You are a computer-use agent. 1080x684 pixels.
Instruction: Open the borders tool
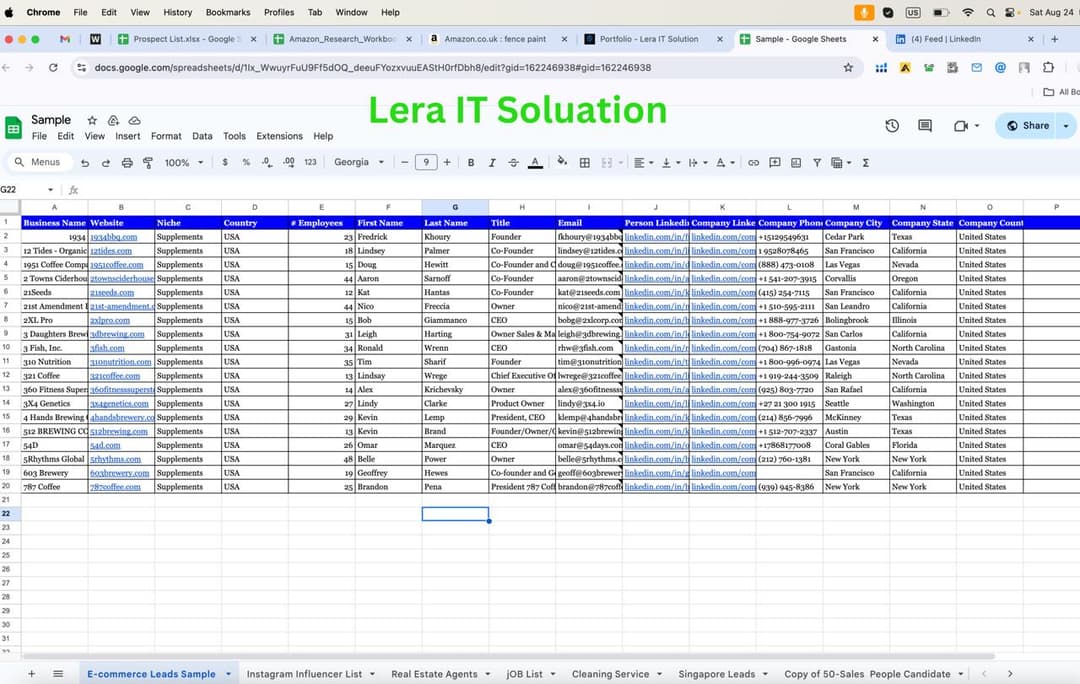pyautogui.click(x=585, y=162)
